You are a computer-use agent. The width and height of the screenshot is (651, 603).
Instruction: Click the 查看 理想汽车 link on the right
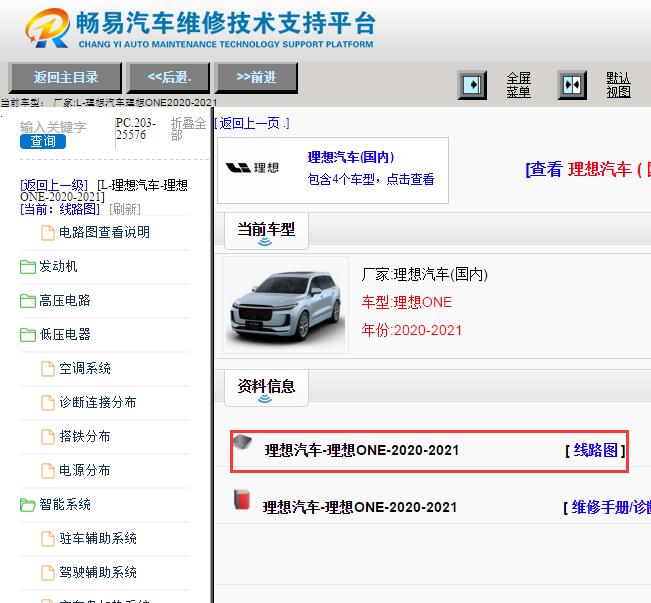[x=587, y=169]
